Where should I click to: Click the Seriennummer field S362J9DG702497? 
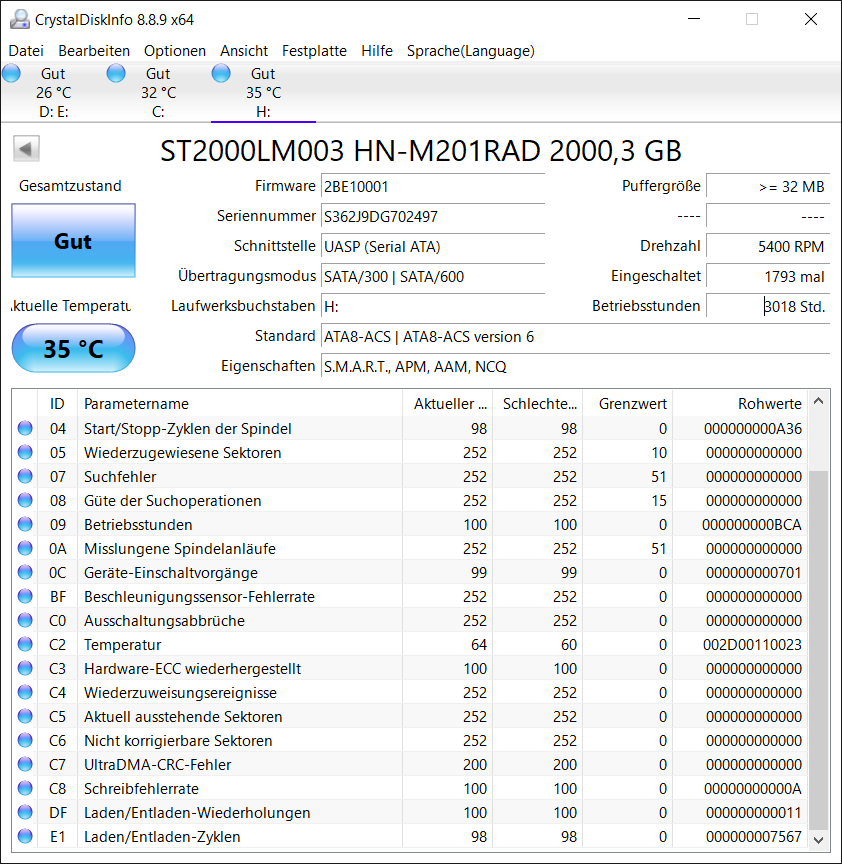(433, 217)
